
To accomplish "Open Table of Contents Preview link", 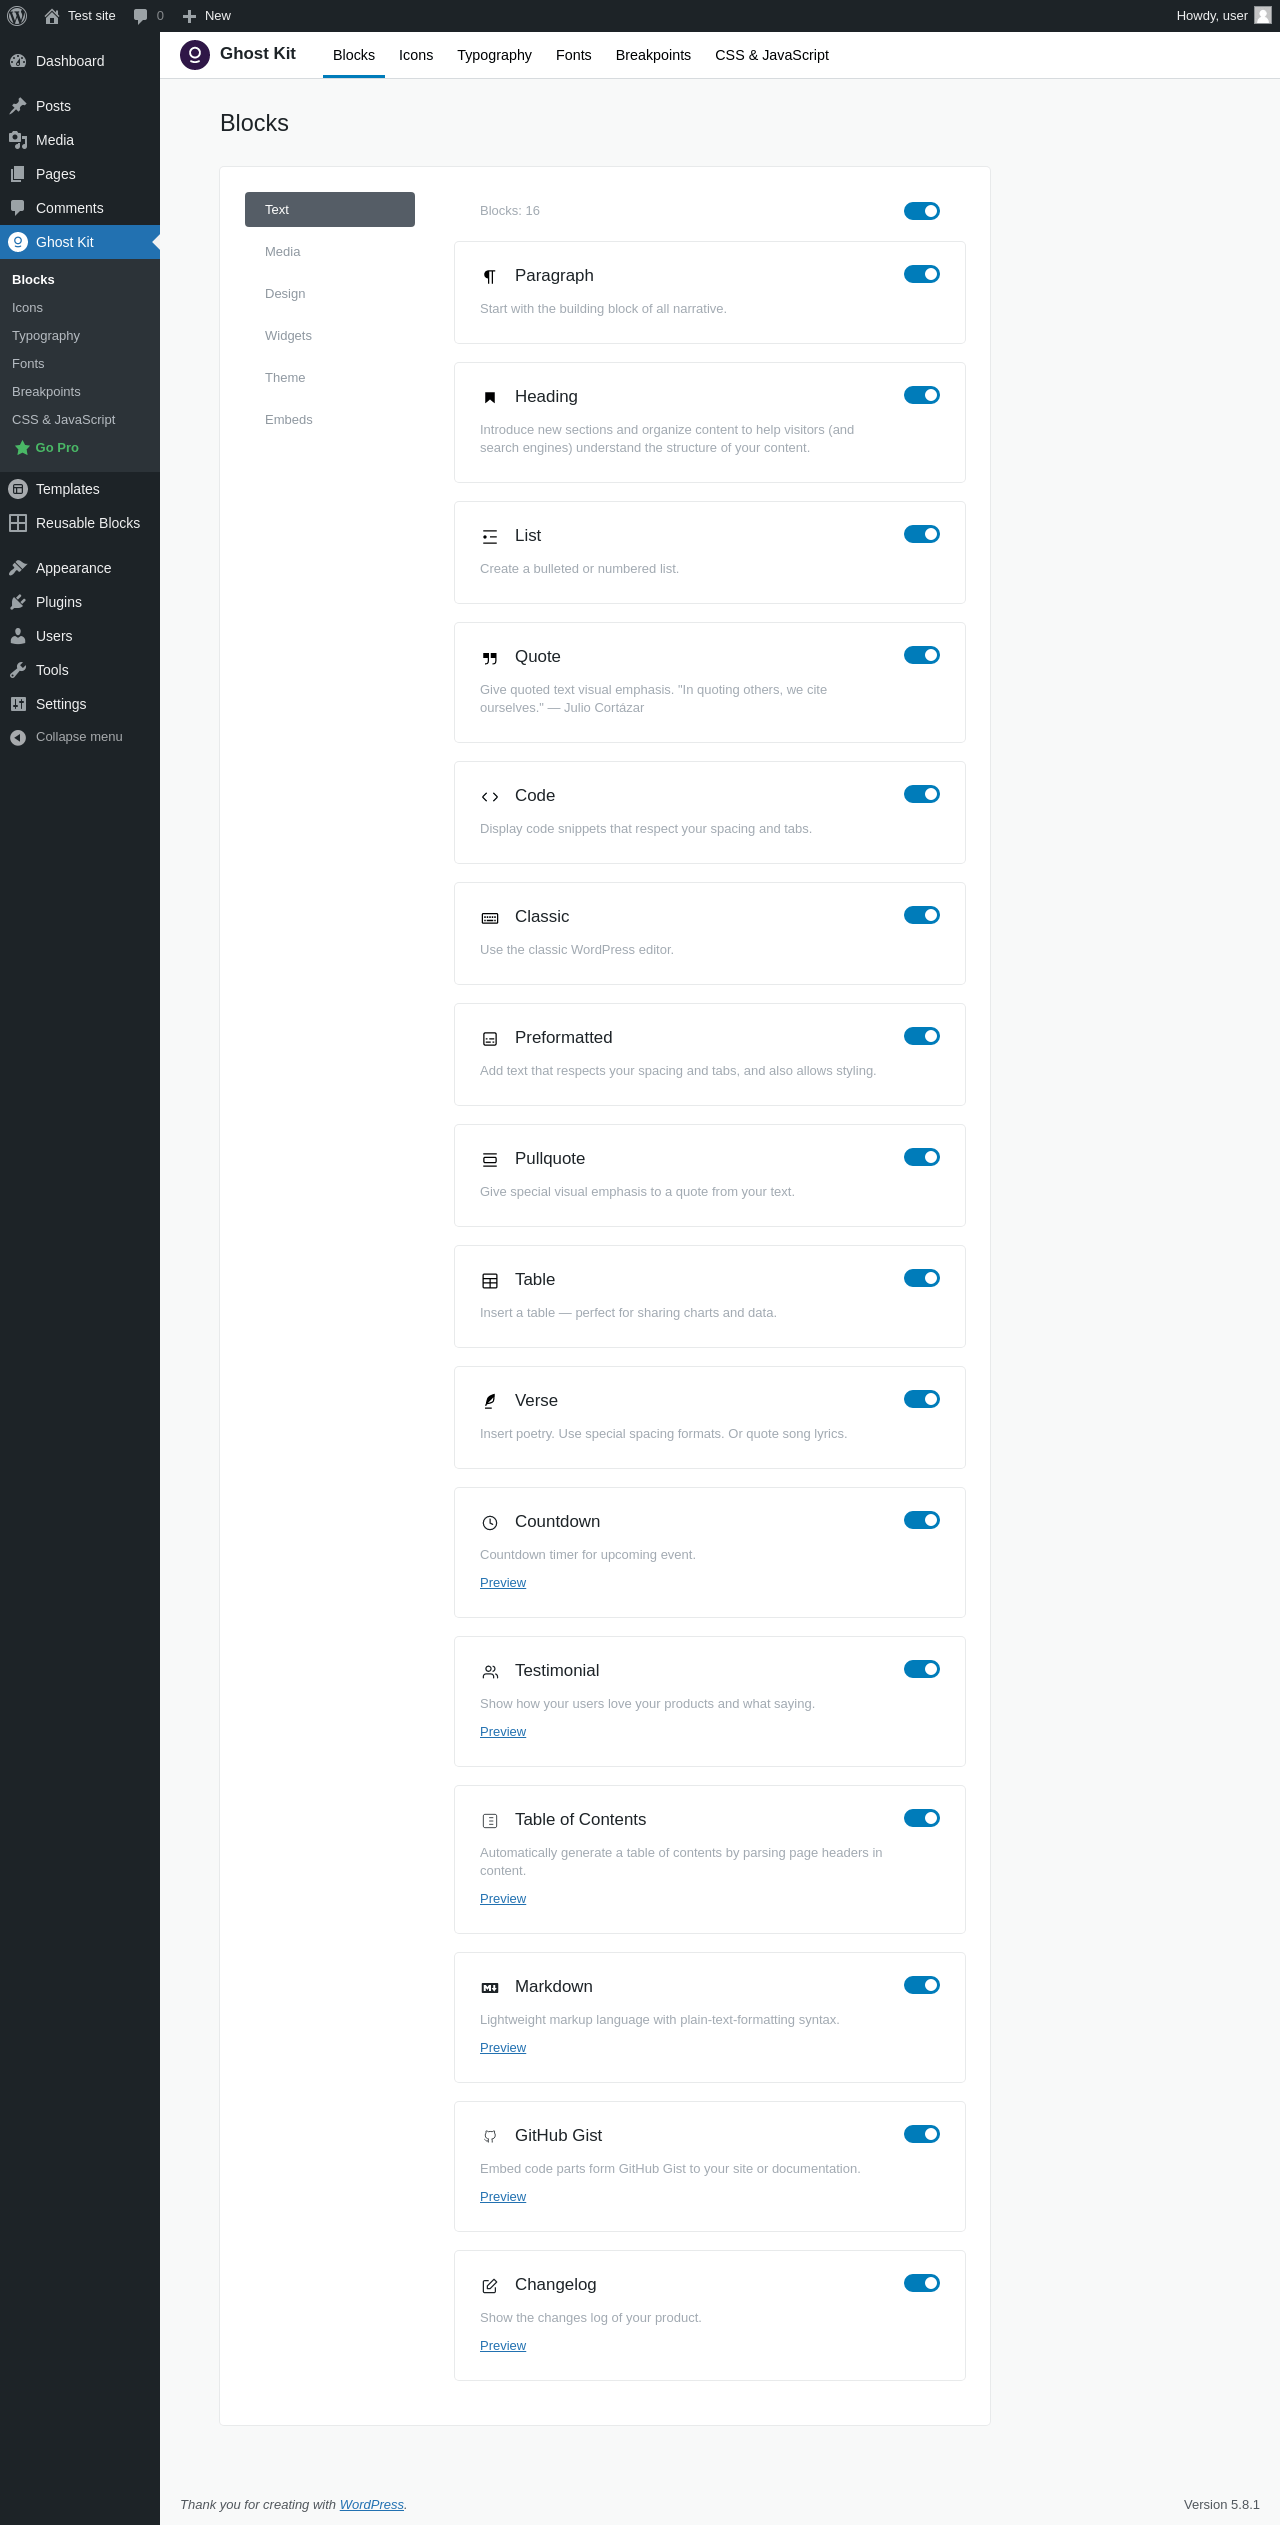I will [503, 1899].
